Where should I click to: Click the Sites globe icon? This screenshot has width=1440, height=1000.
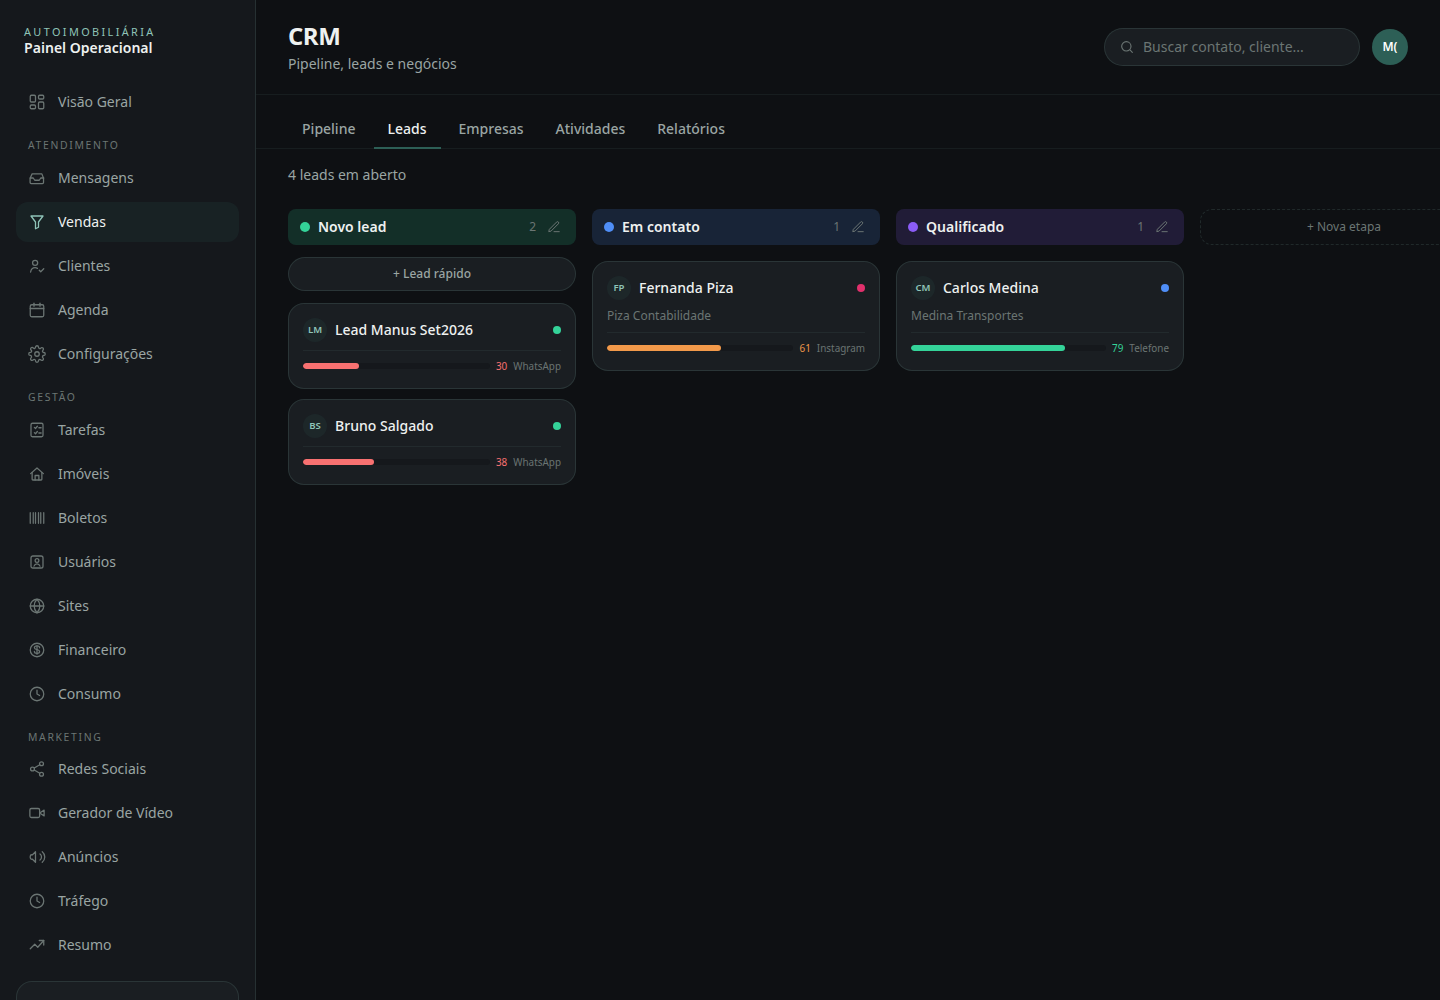point(37,606)
